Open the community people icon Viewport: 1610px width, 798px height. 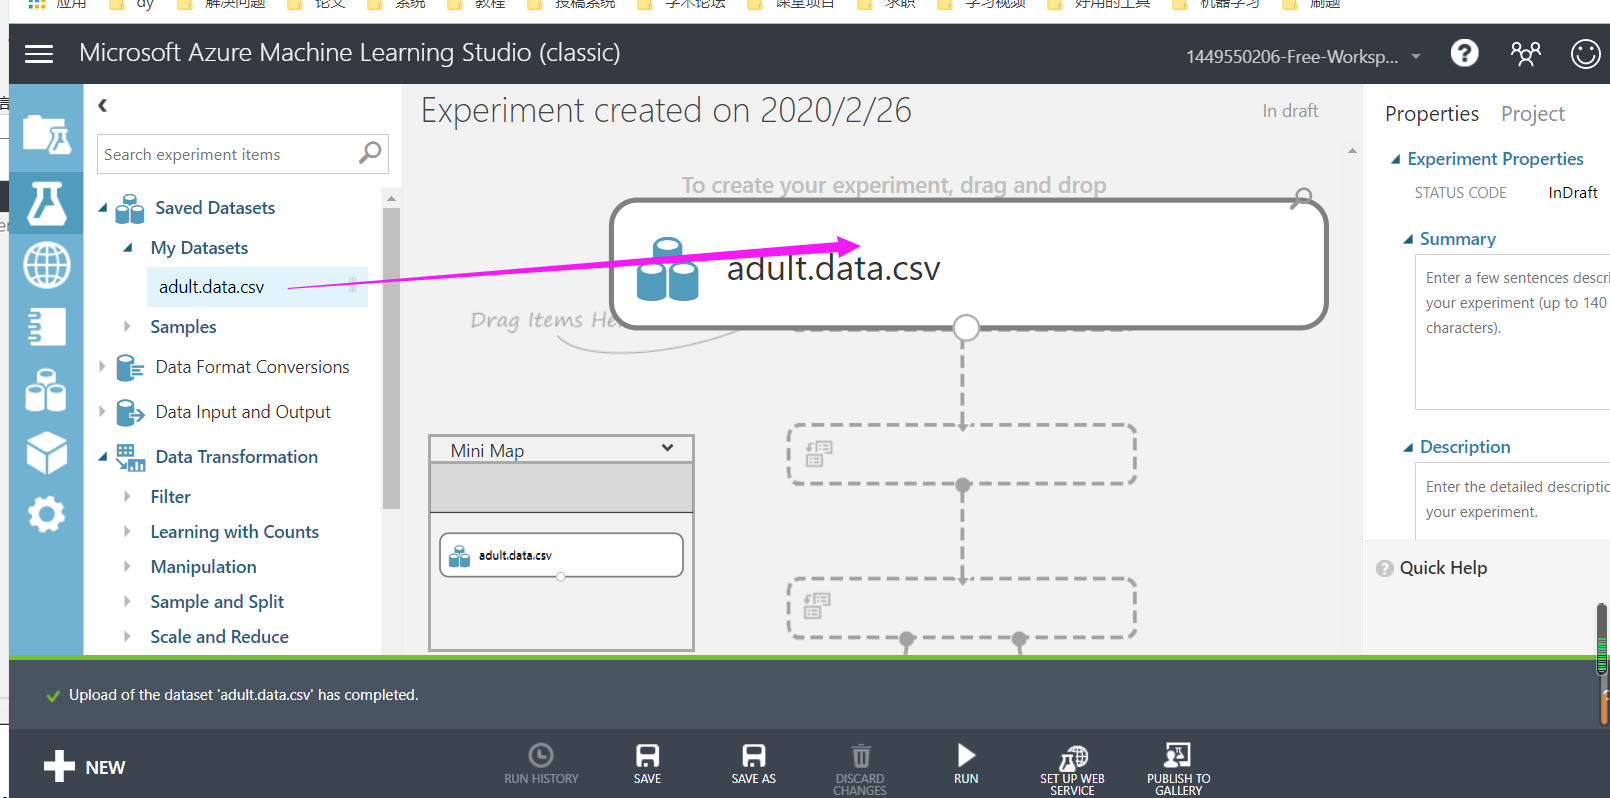(1525, 53)
